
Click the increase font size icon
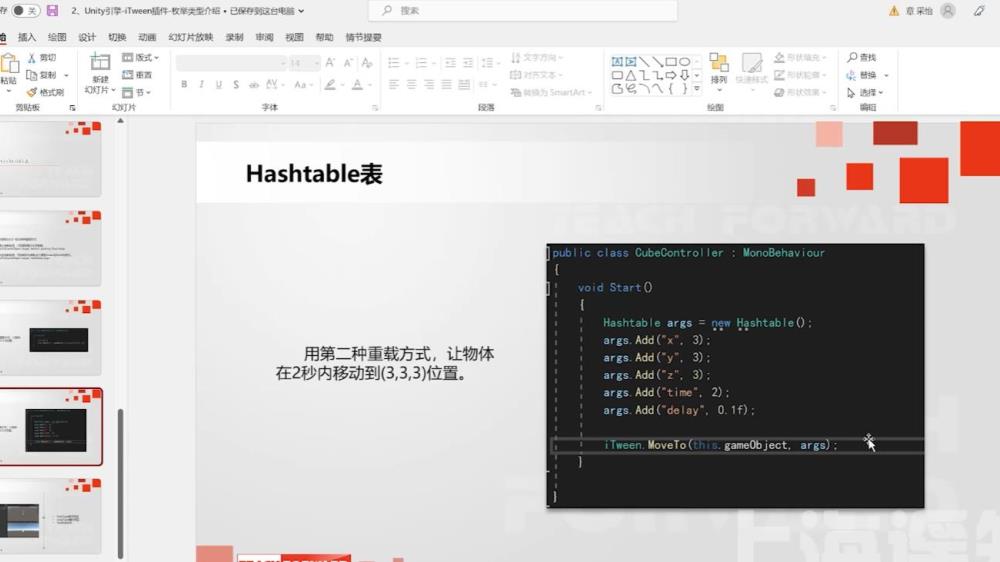coord(330,63)
